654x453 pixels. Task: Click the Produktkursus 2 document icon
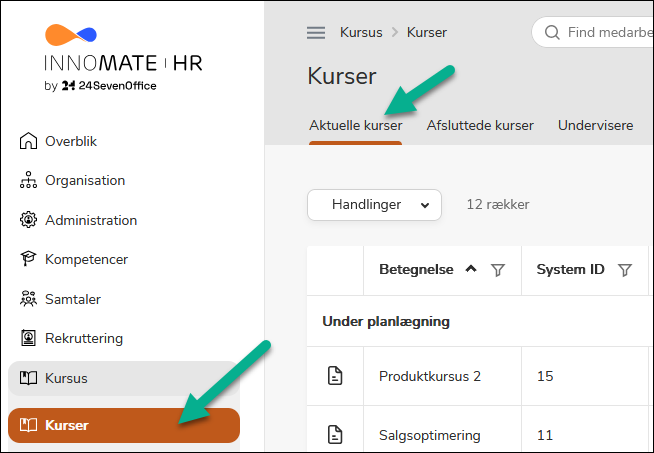335,376
